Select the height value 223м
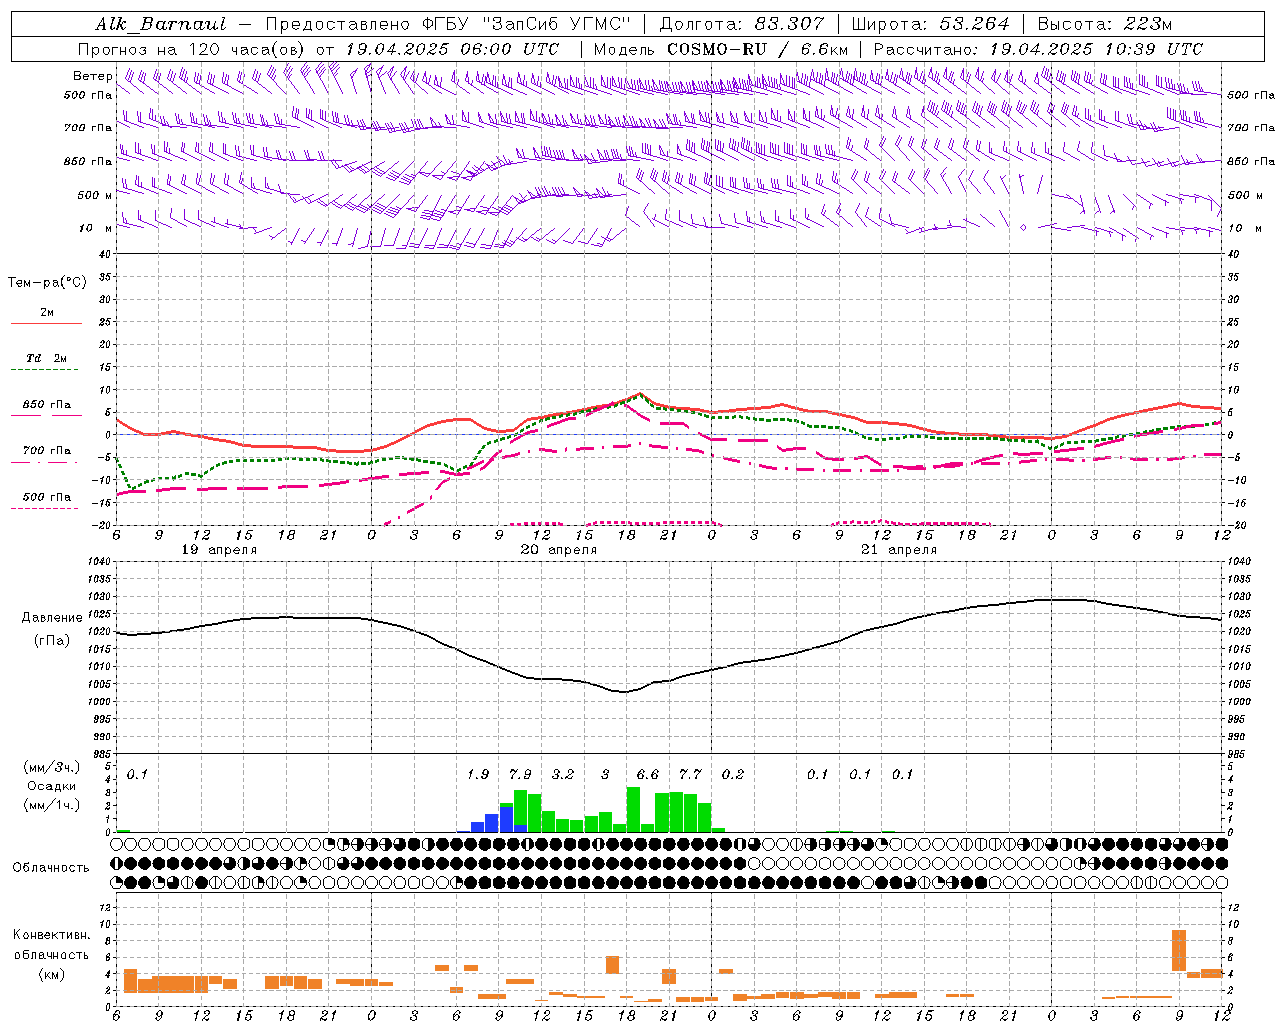 point(1146,24)
